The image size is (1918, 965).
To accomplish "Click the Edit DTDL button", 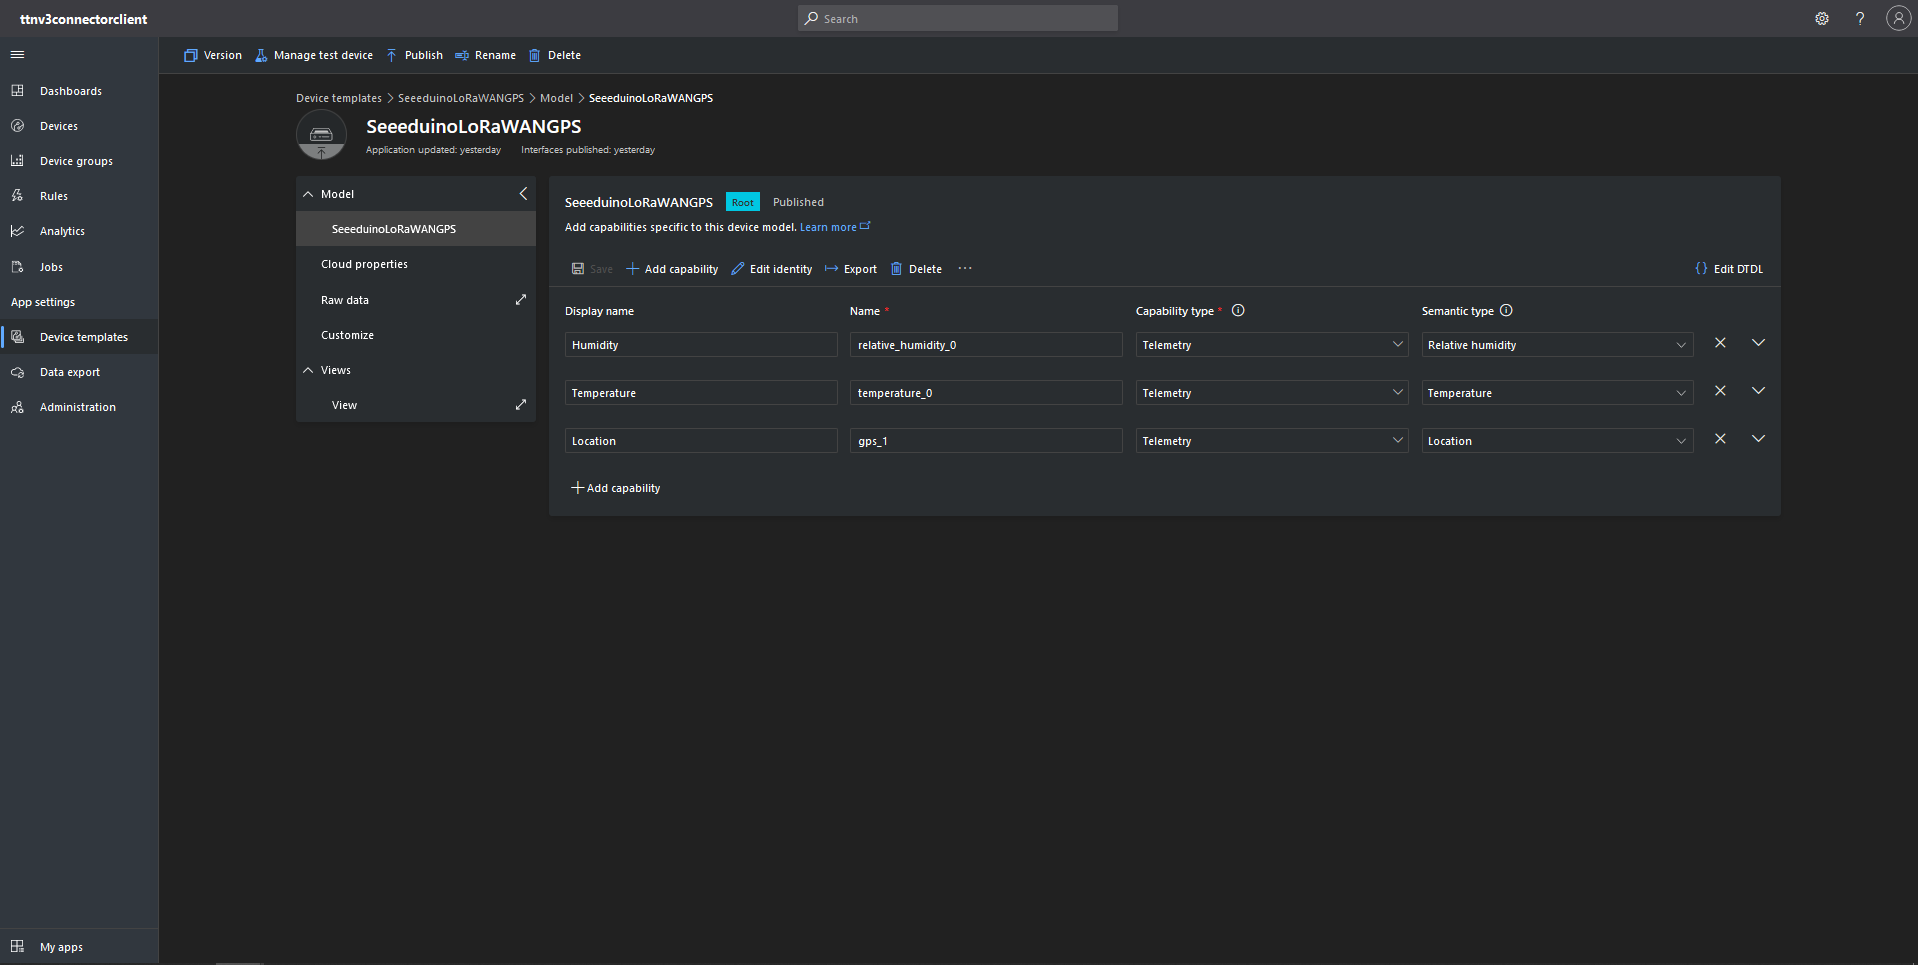I will click(1729, 269).
